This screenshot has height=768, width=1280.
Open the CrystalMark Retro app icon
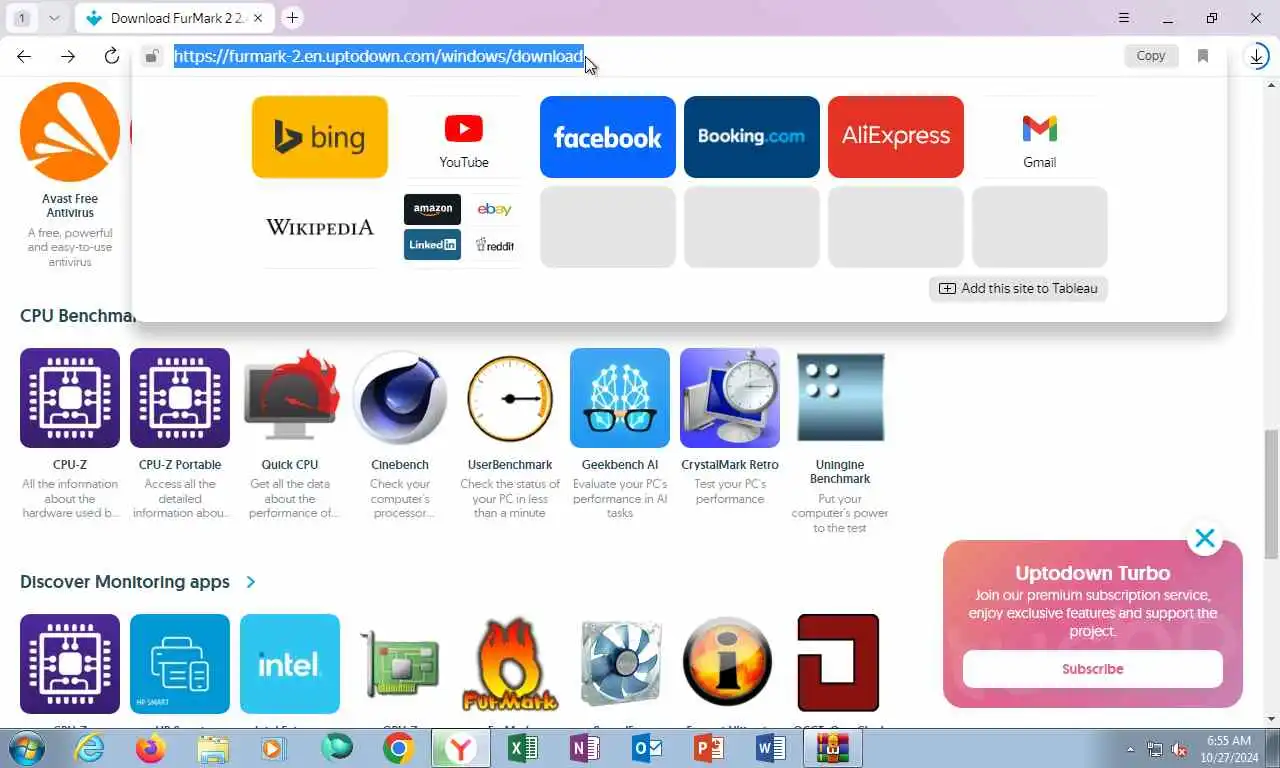[x=730, y=398]
